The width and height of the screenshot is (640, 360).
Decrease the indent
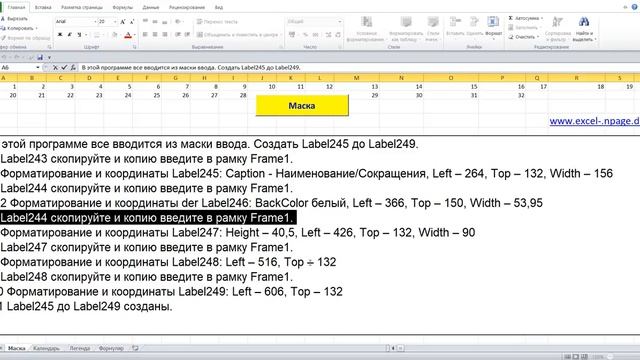178,35
